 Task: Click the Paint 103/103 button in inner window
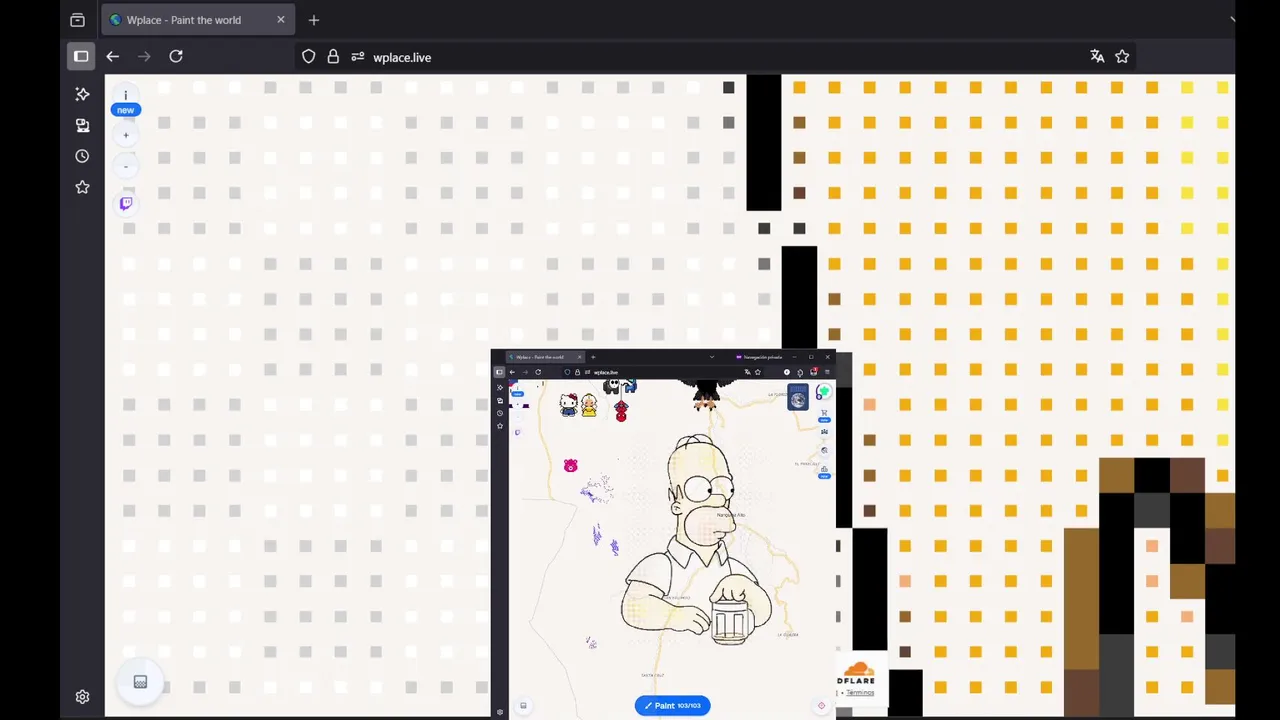coord(672,705)
